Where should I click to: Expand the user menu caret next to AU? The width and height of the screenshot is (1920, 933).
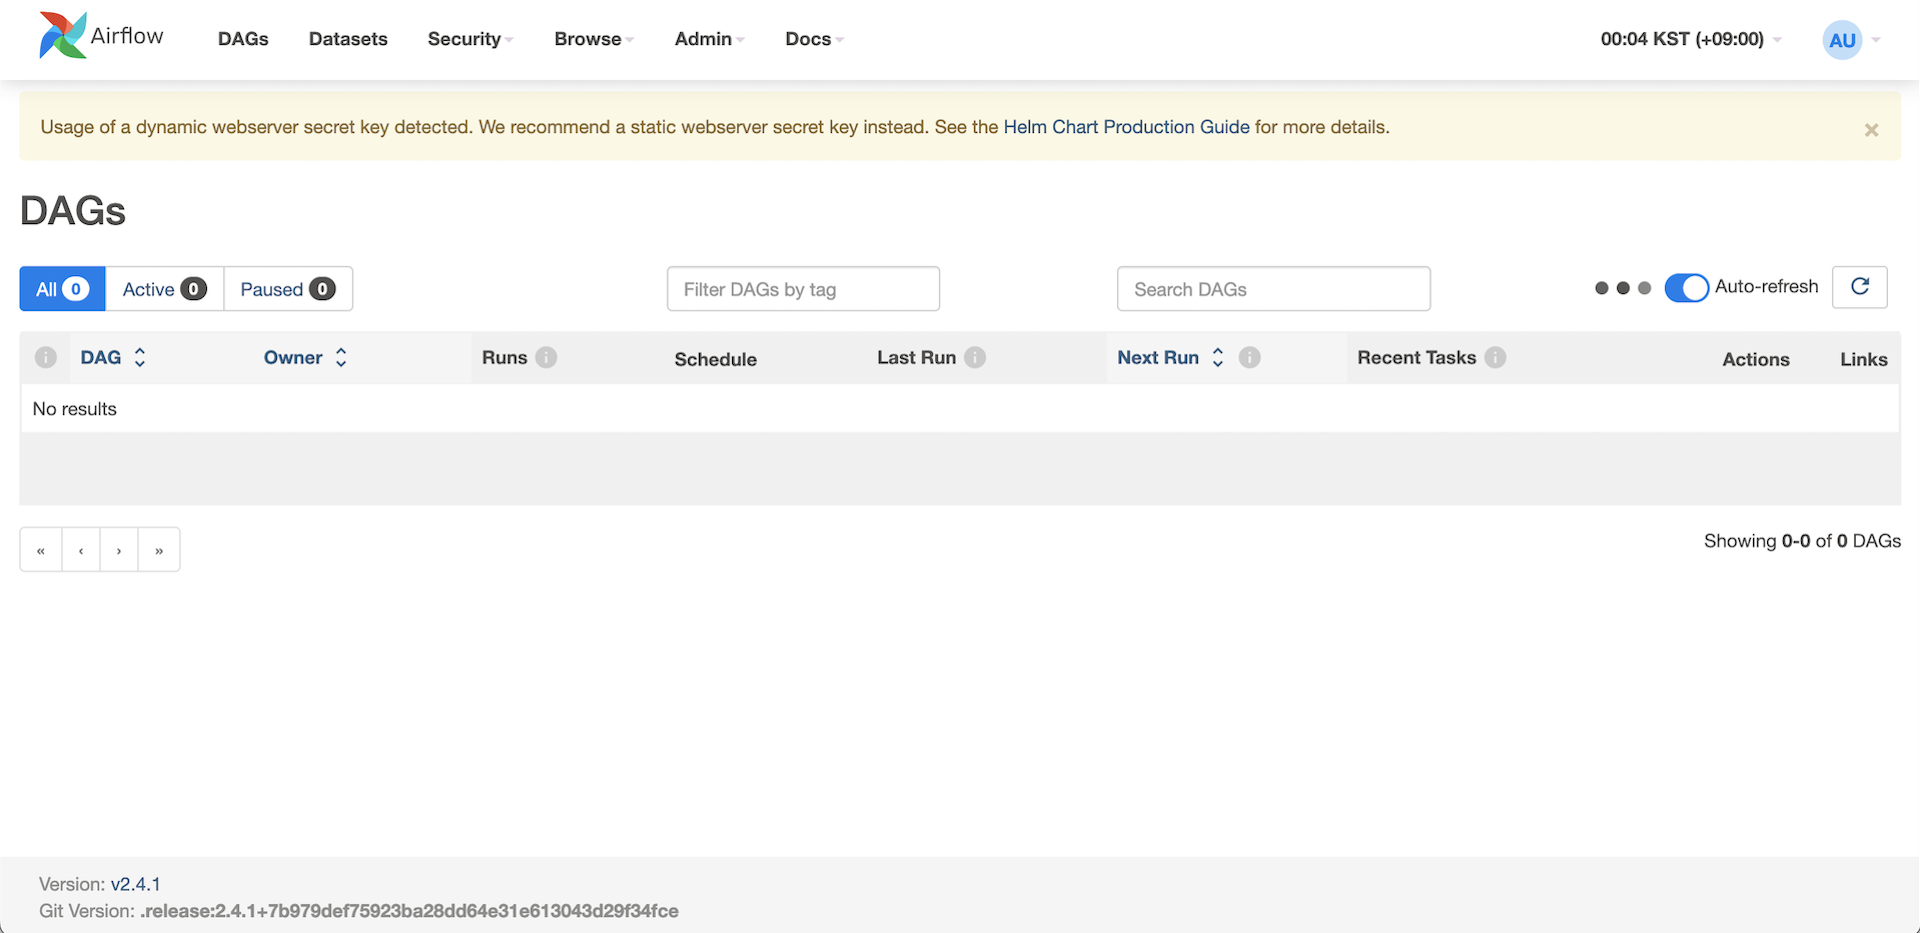(1876, 40)
